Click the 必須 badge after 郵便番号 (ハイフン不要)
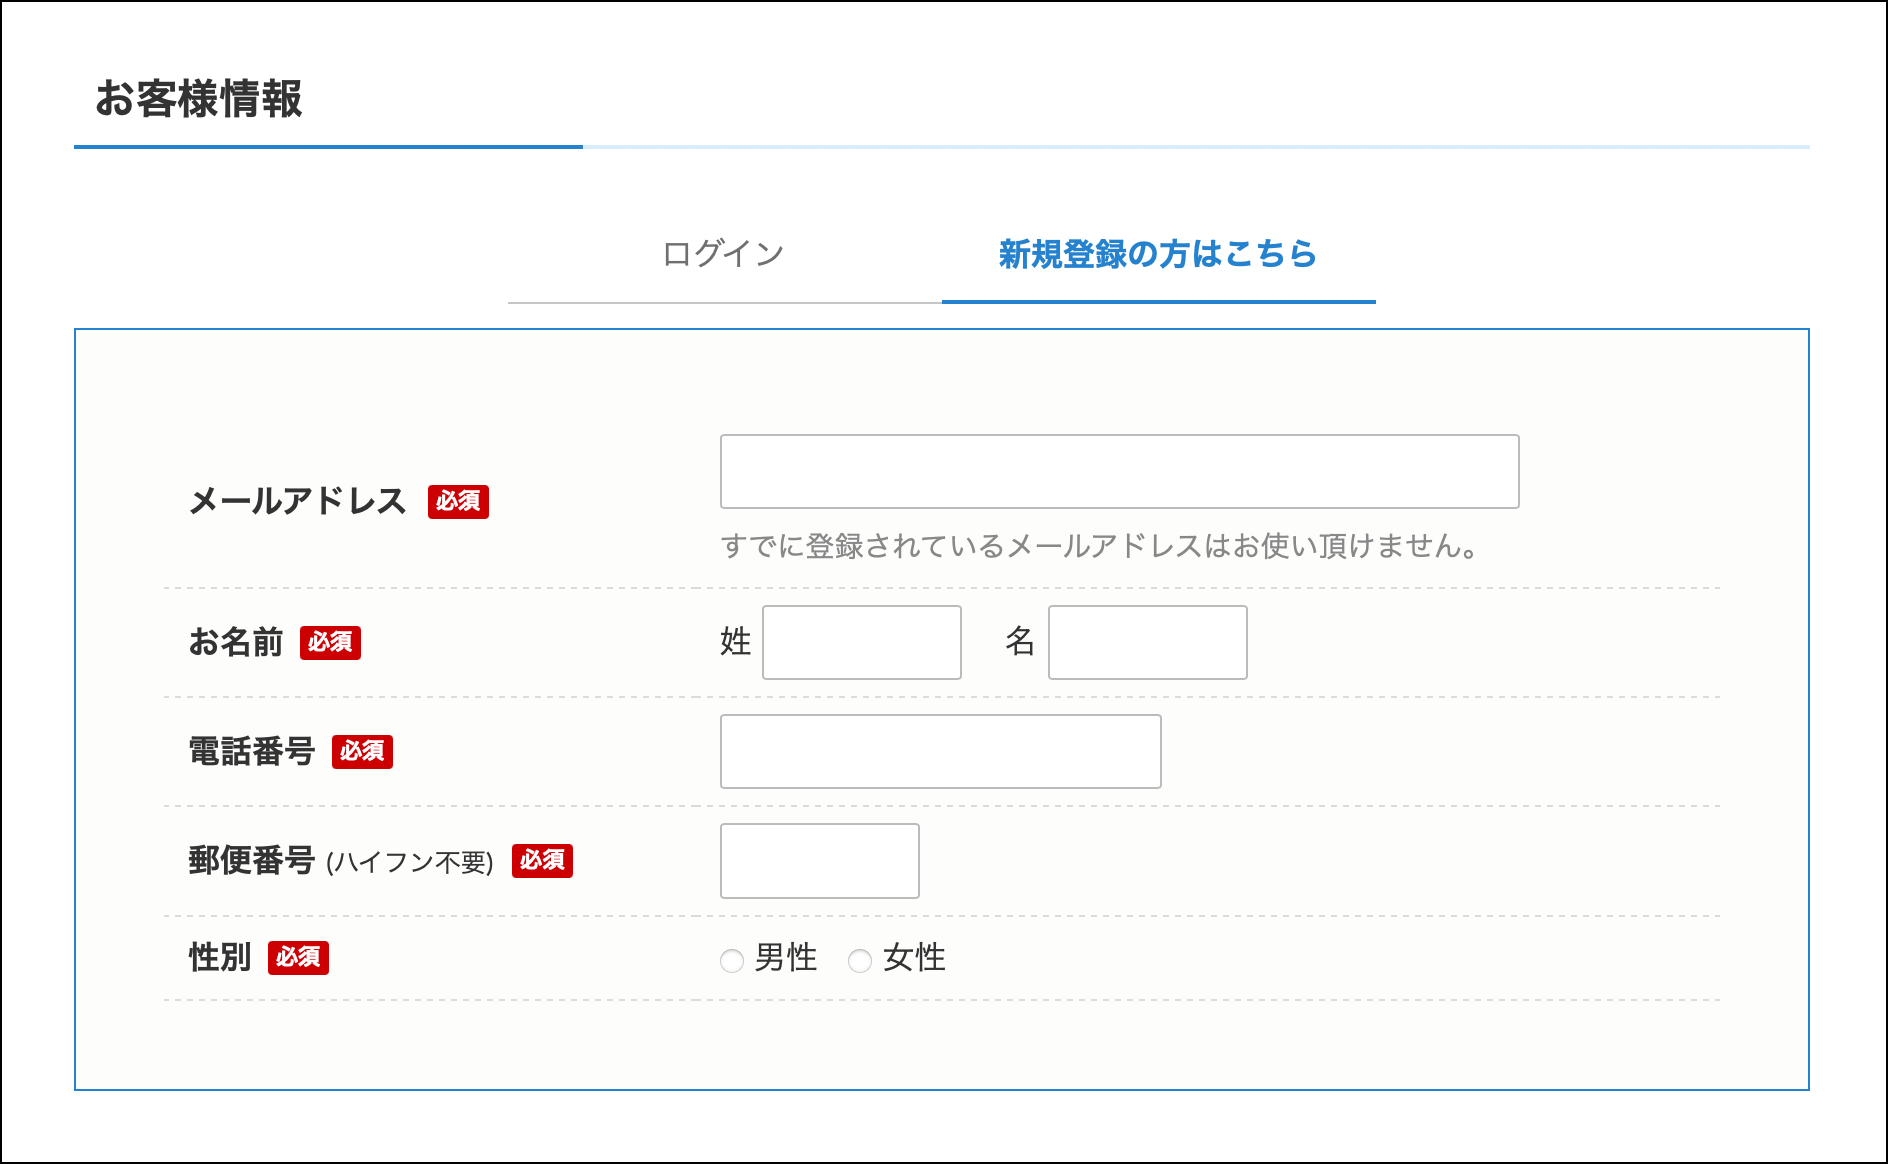Screen dimensions: 1888x1164 pos(542,861)
